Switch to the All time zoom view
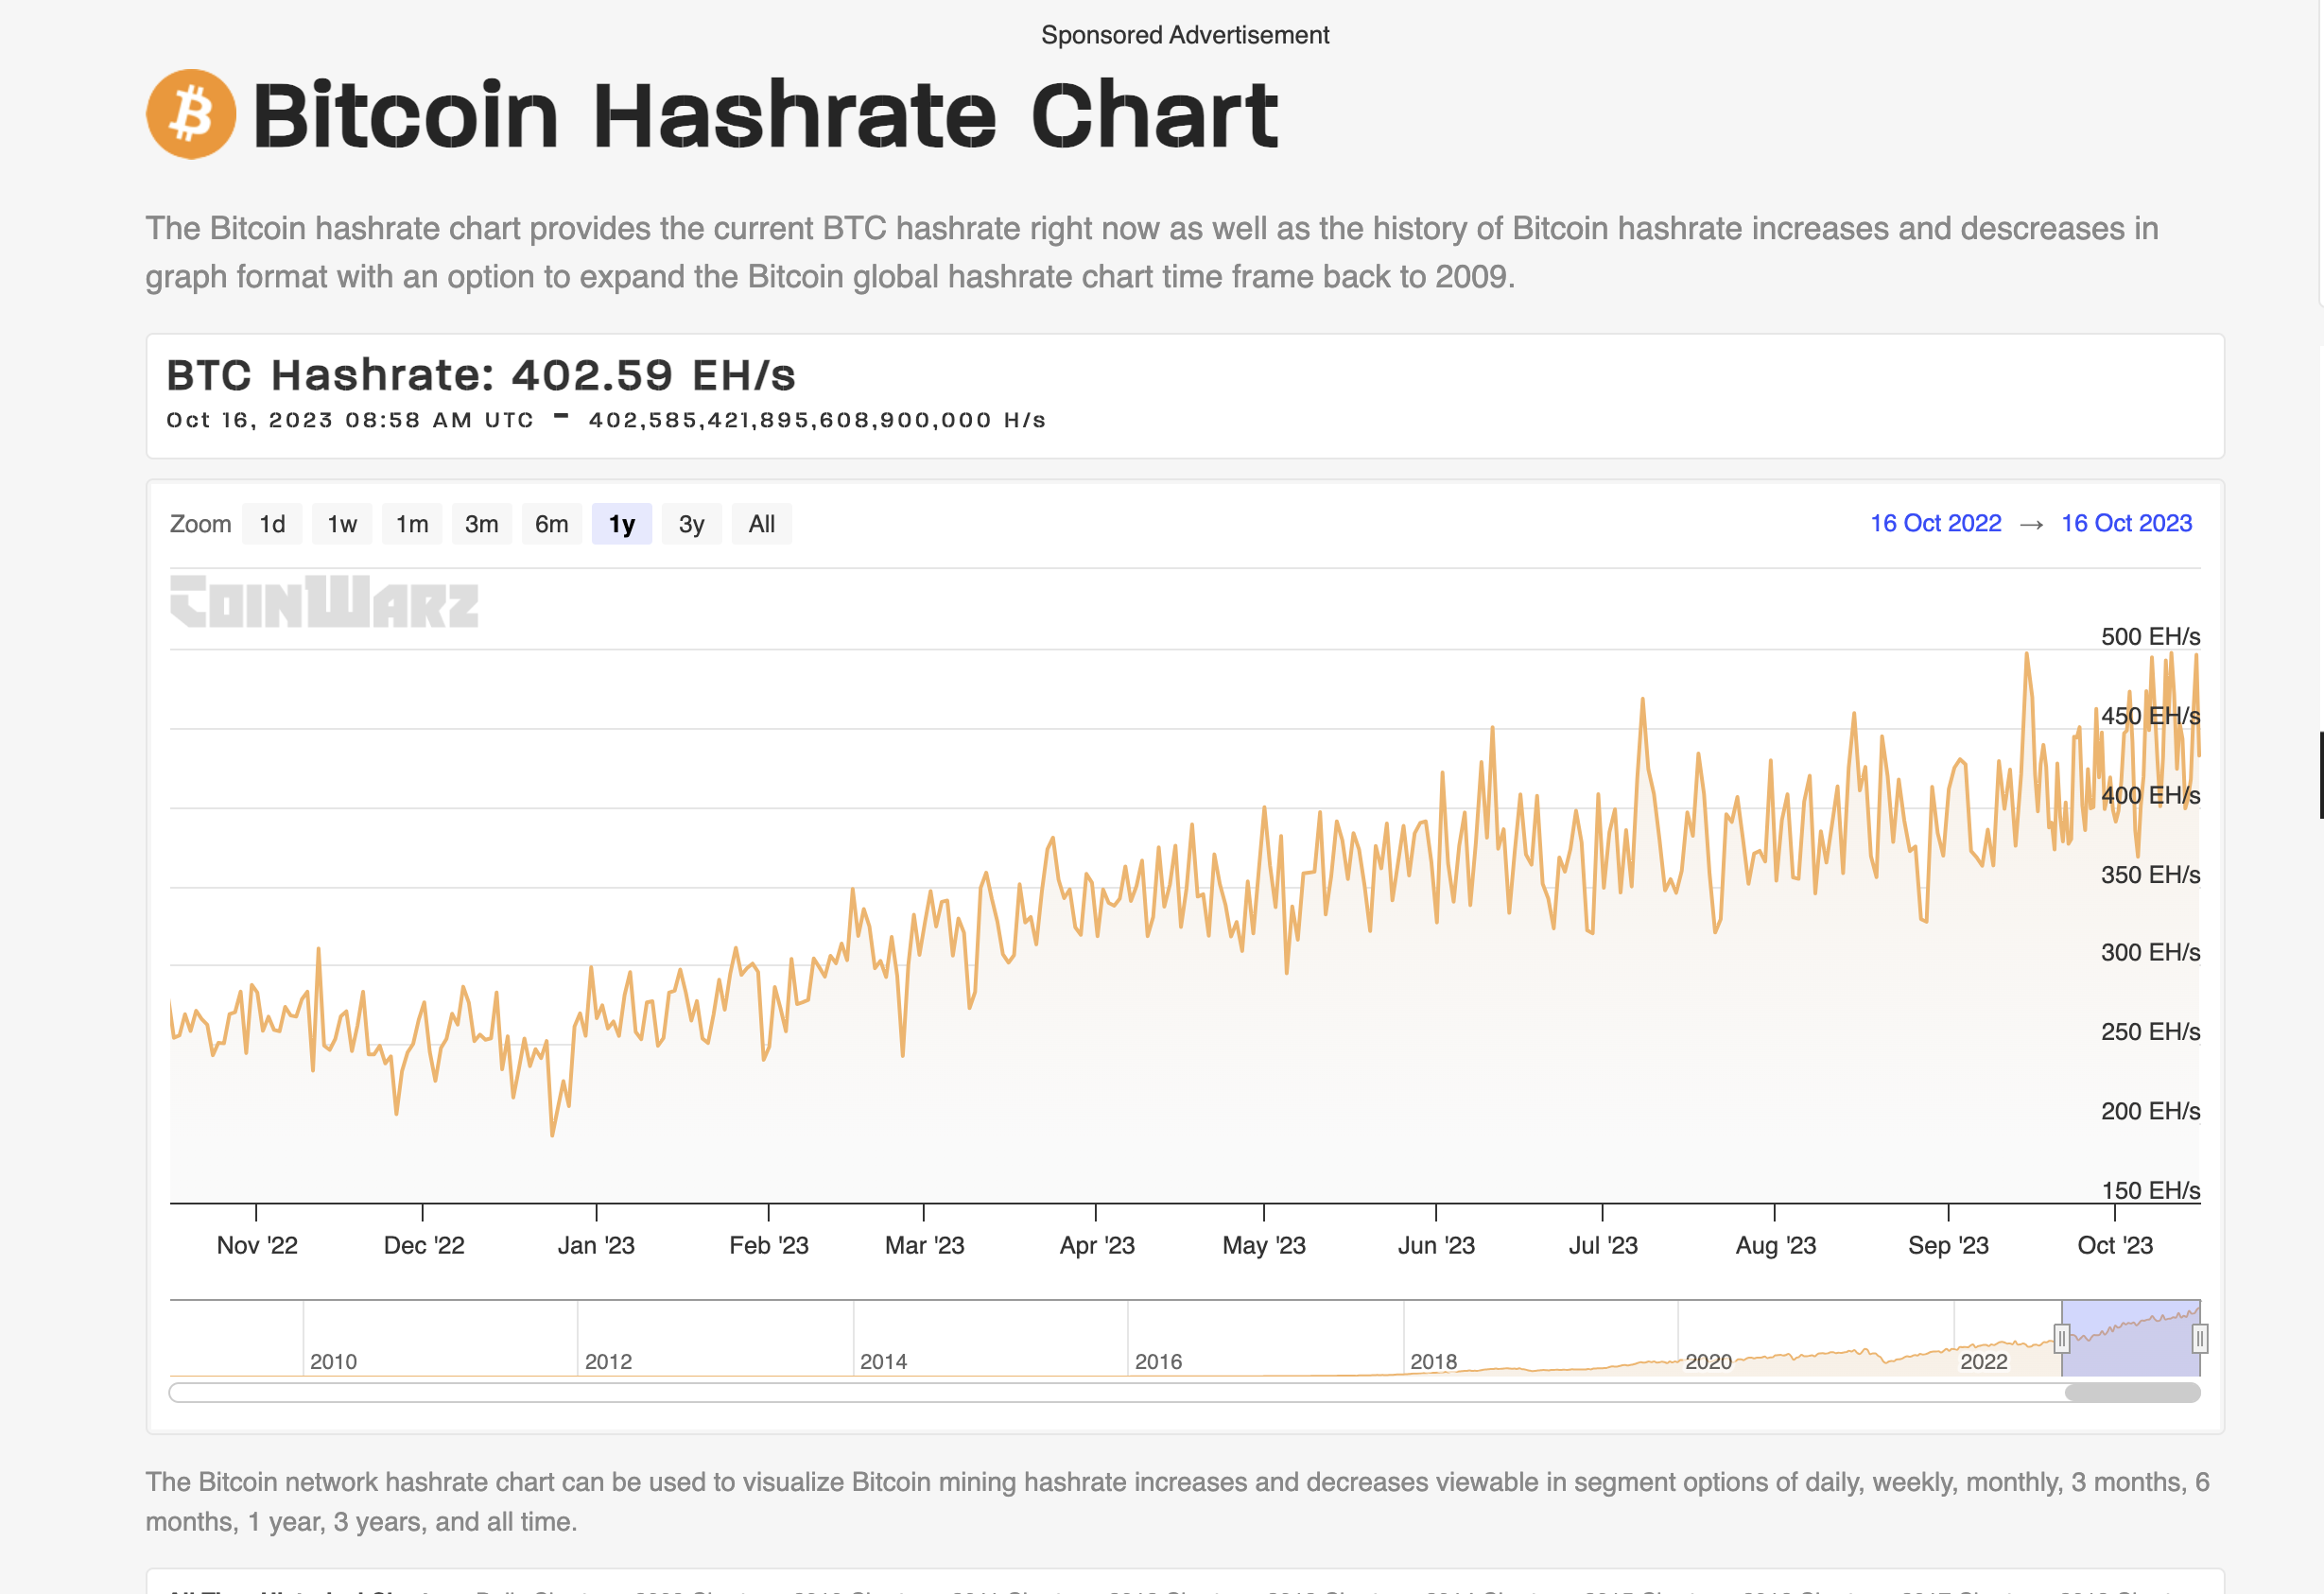Image resolution: width=2324 pixels, height=1594 pixels. 761,523
